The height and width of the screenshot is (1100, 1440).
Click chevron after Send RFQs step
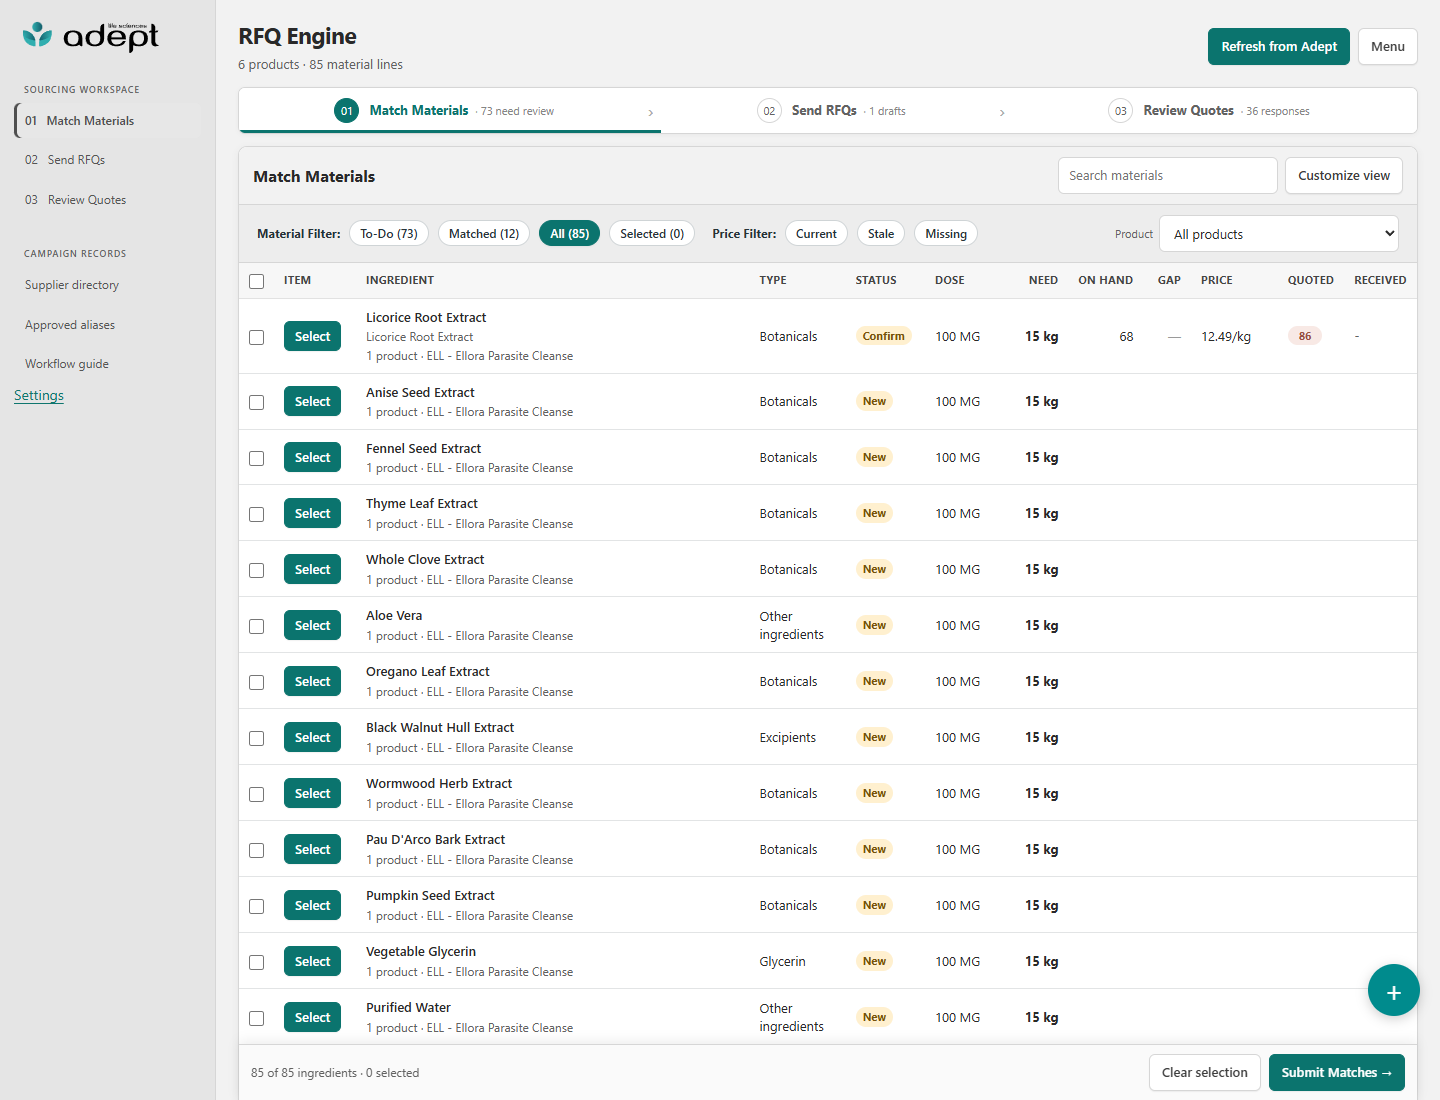pyautogui.click(x=1002, y=113)
